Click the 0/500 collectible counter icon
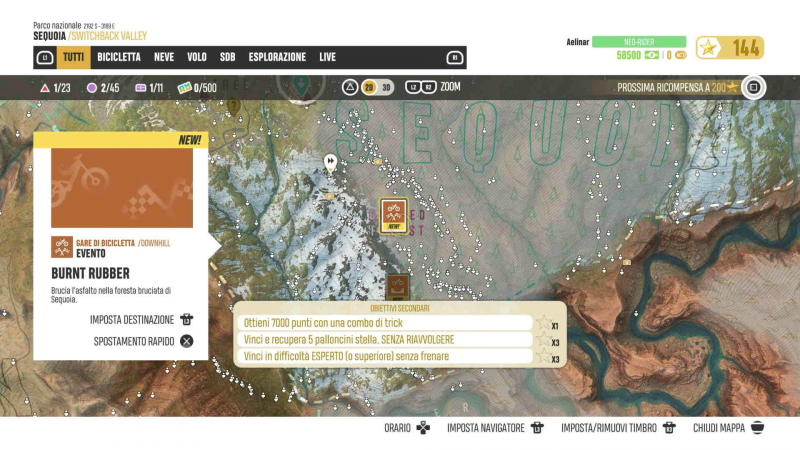This screenshot has width=800, height=450. click(x=184, y=88)
